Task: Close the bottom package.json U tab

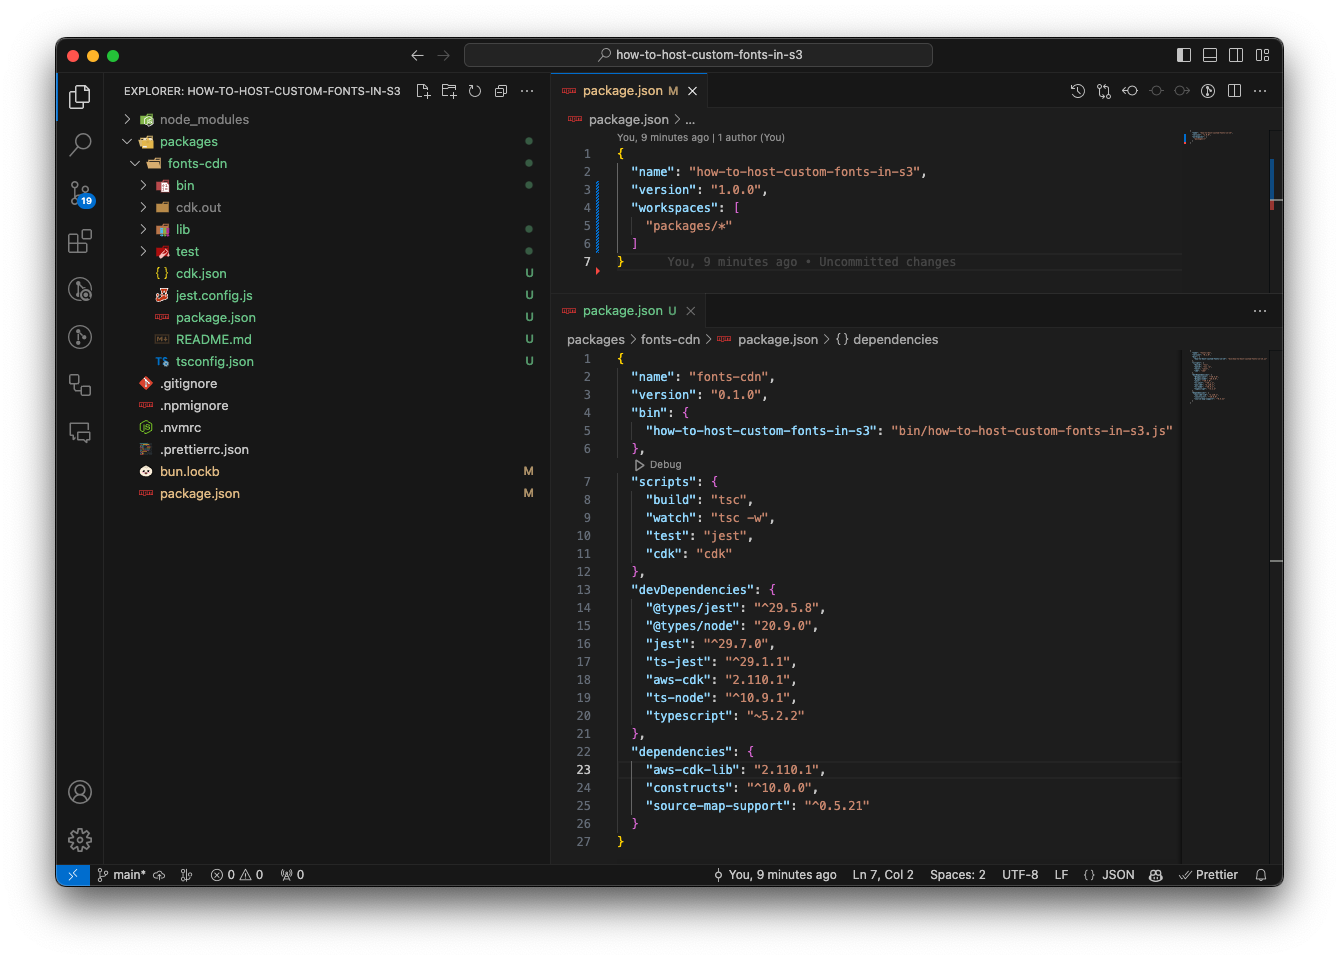Action: click(x=690, y=311)
